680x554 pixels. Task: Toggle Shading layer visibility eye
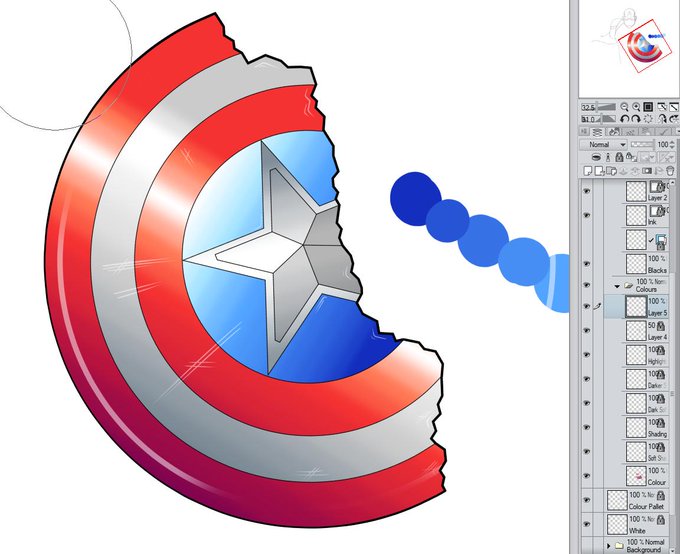click(587, 427)
